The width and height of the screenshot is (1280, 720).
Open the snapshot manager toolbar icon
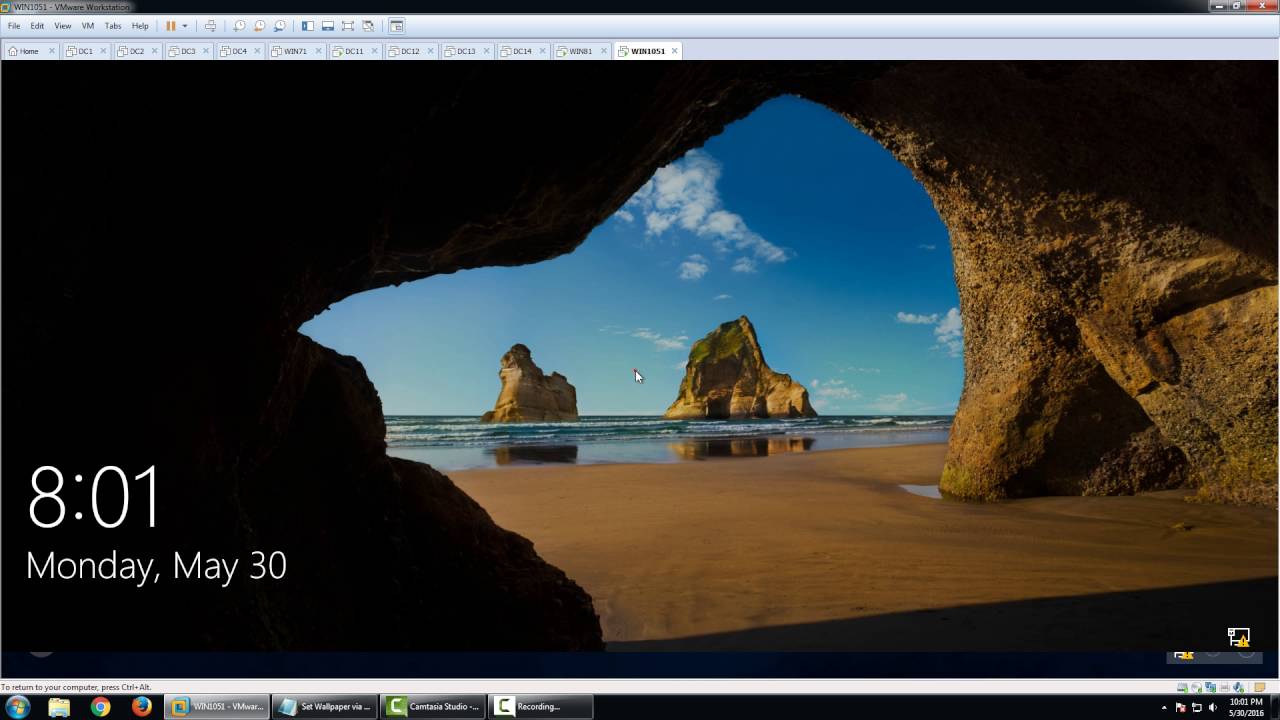[x=279, y=26]
